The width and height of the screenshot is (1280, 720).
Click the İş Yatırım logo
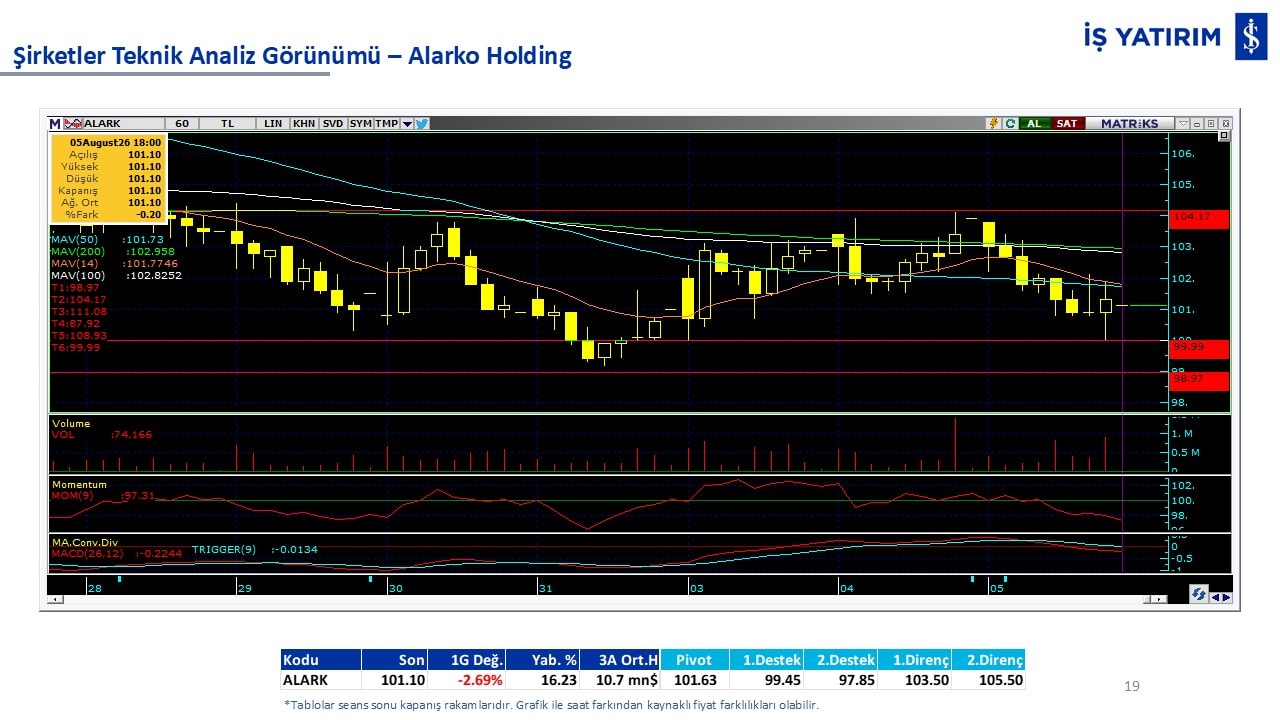click(x=1176, y=37)
